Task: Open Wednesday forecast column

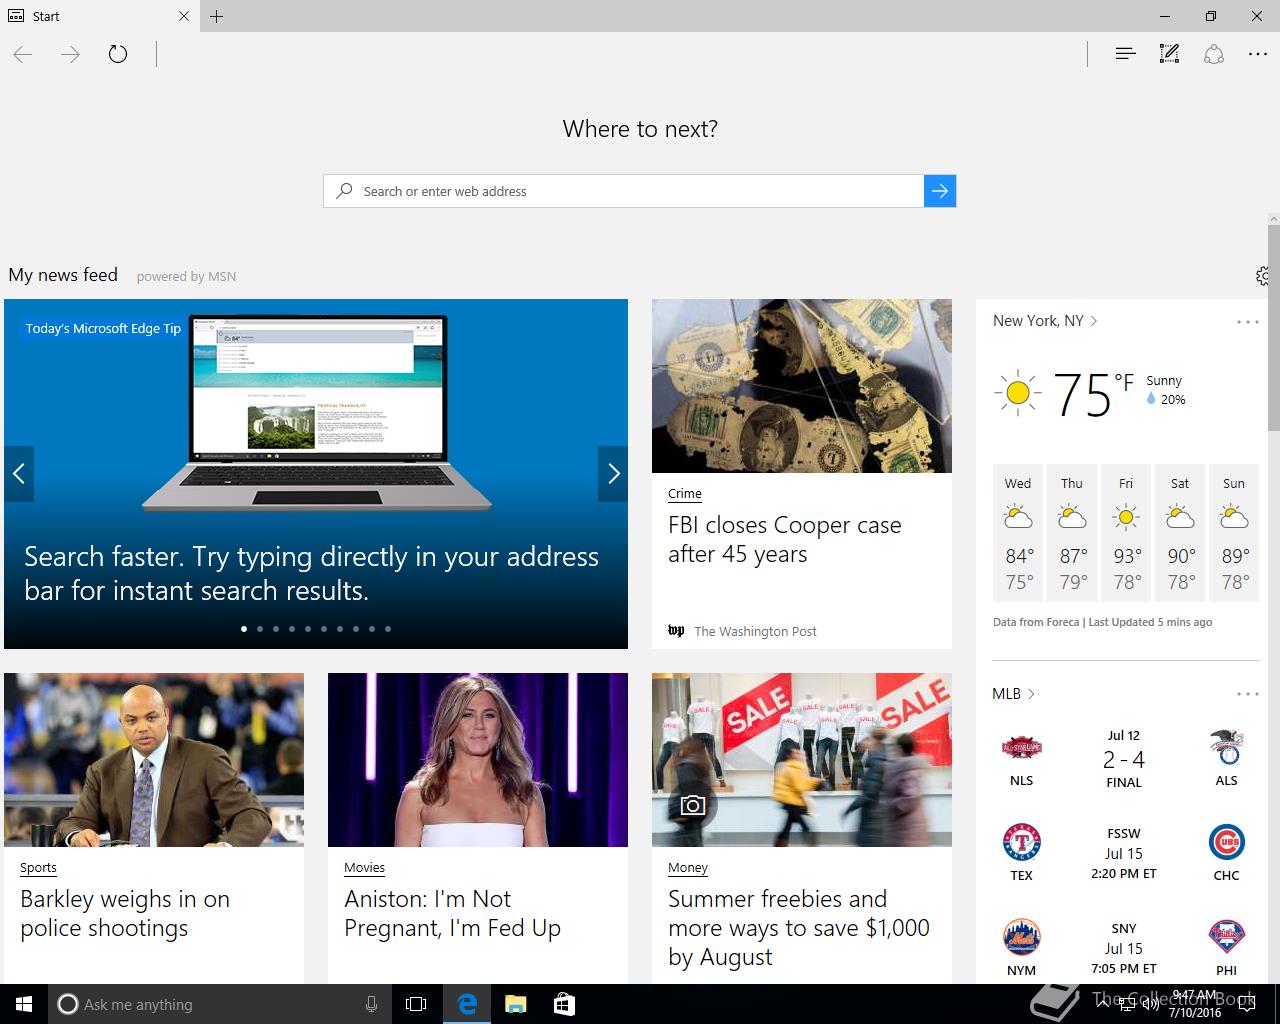Action: 1018,533
